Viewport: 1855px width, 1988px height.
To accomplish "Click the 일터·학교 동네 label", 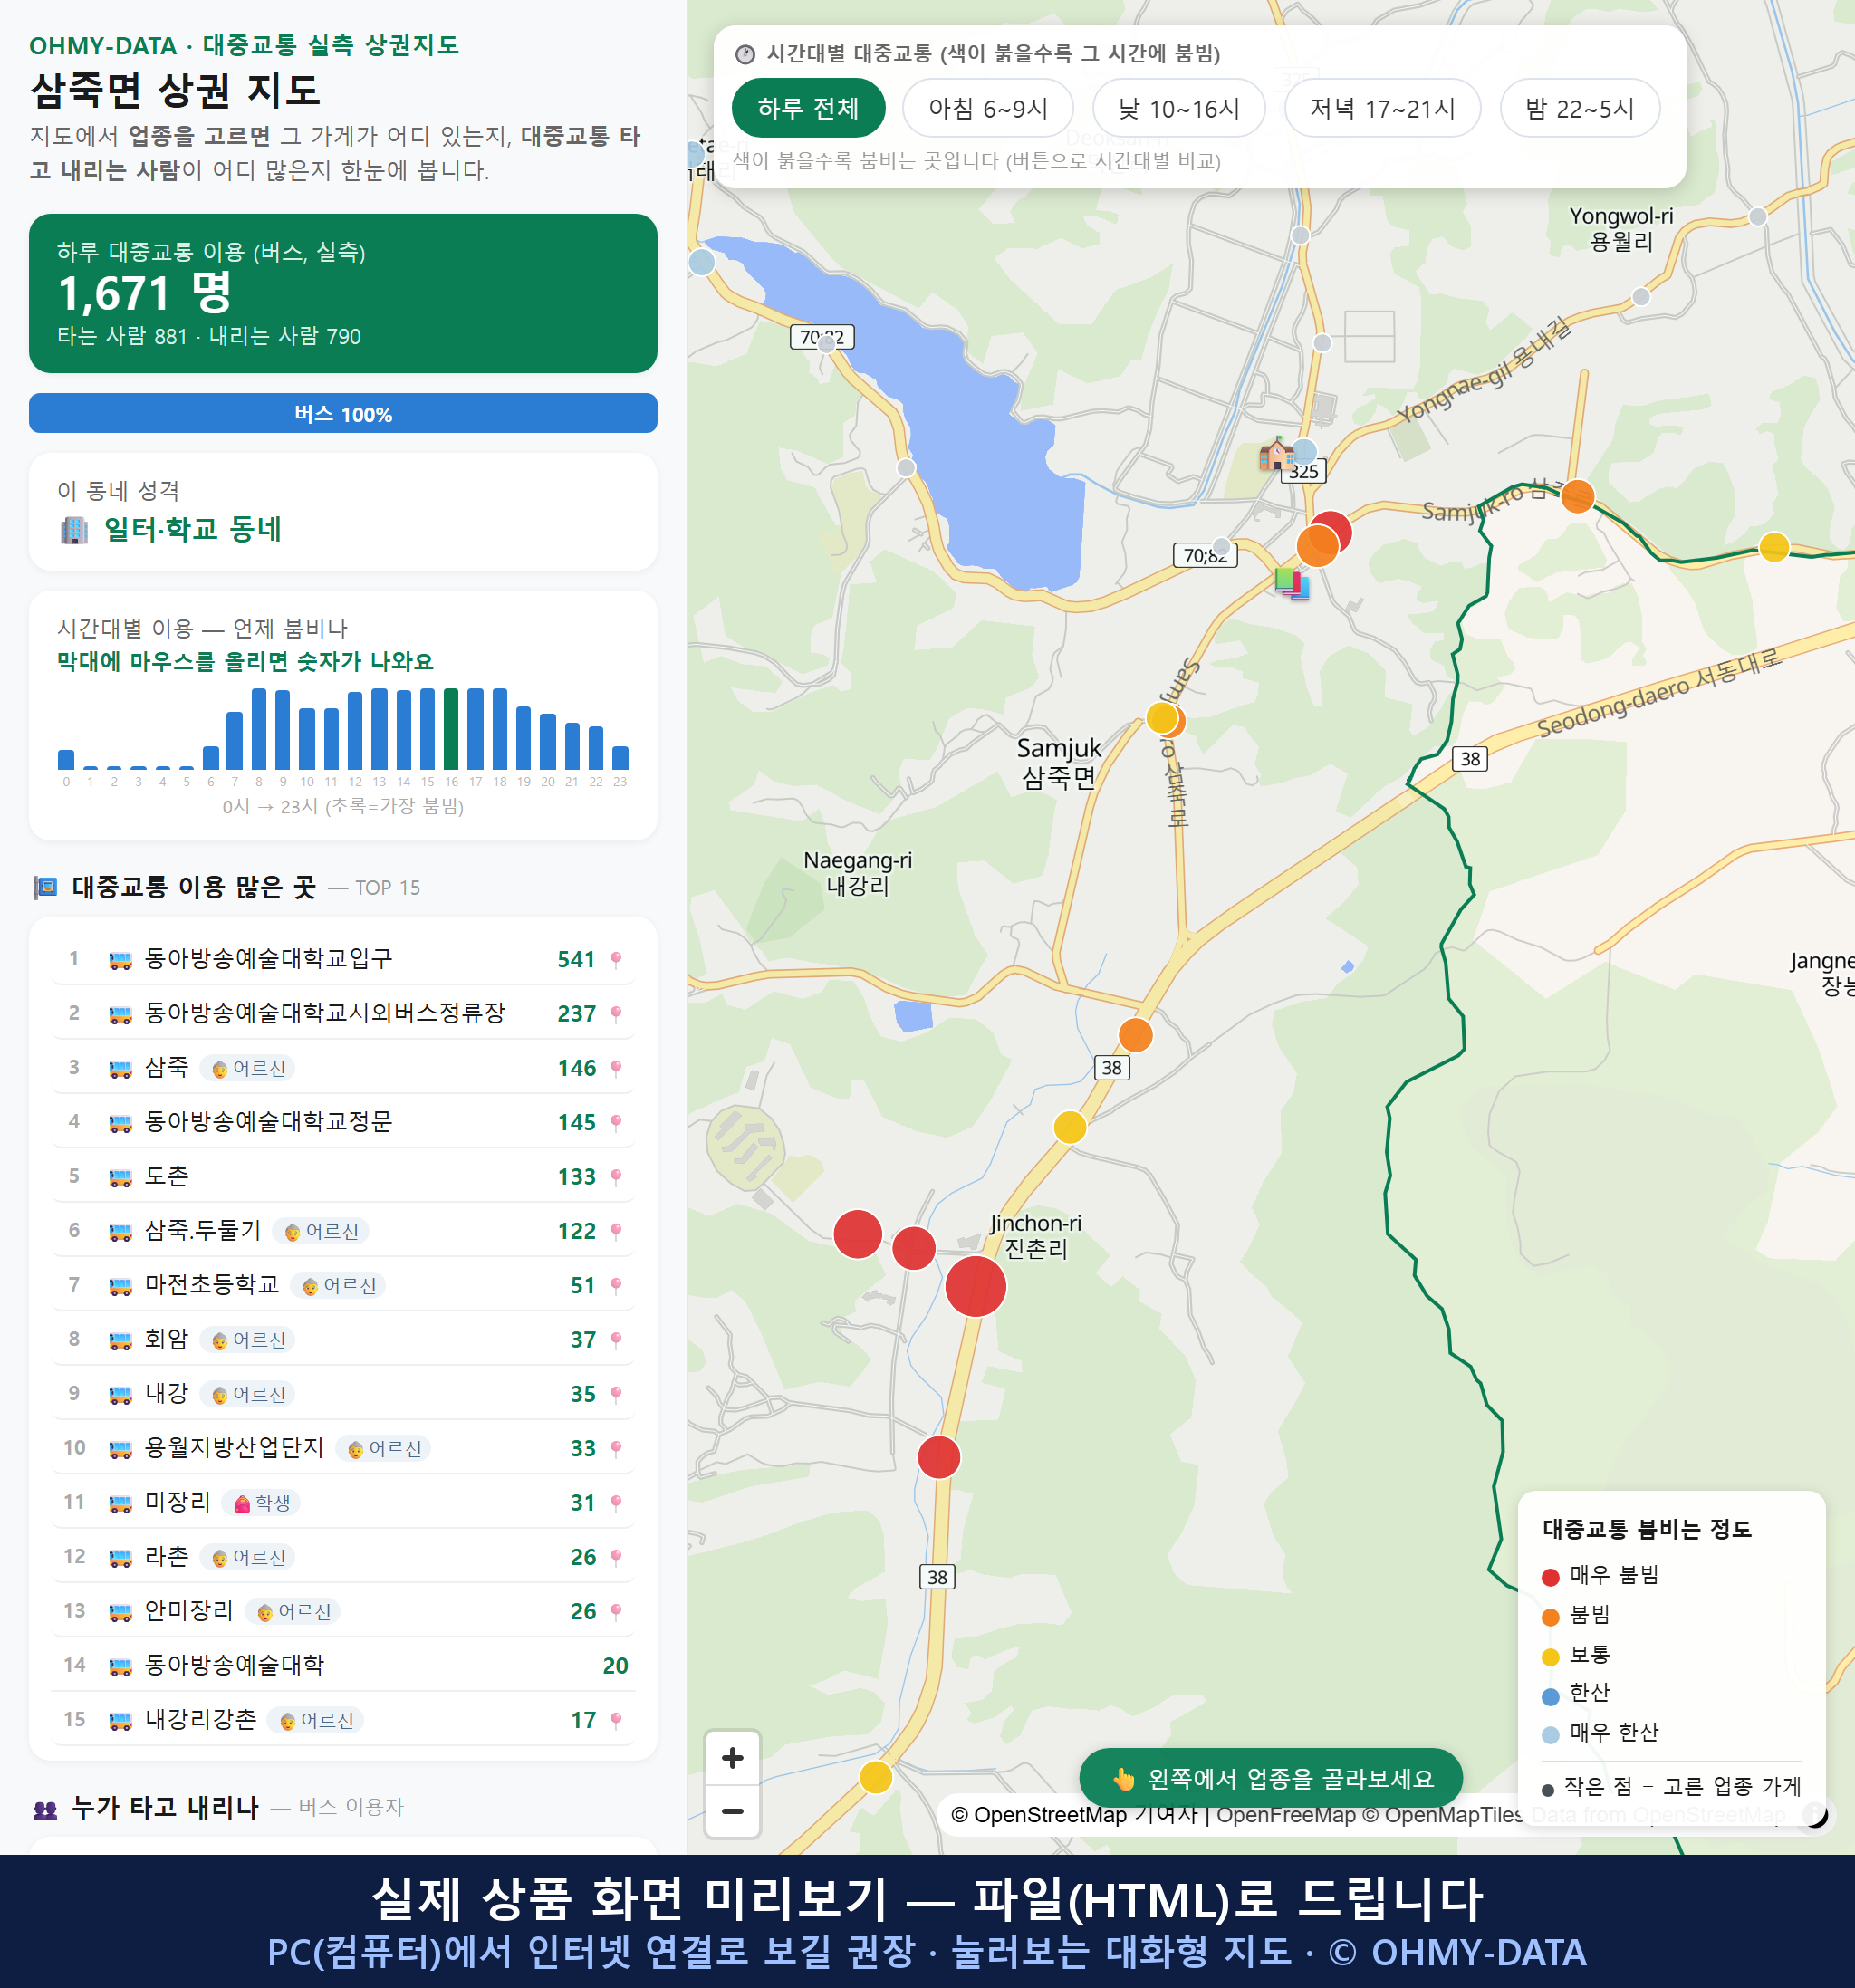I will [192, 529].
